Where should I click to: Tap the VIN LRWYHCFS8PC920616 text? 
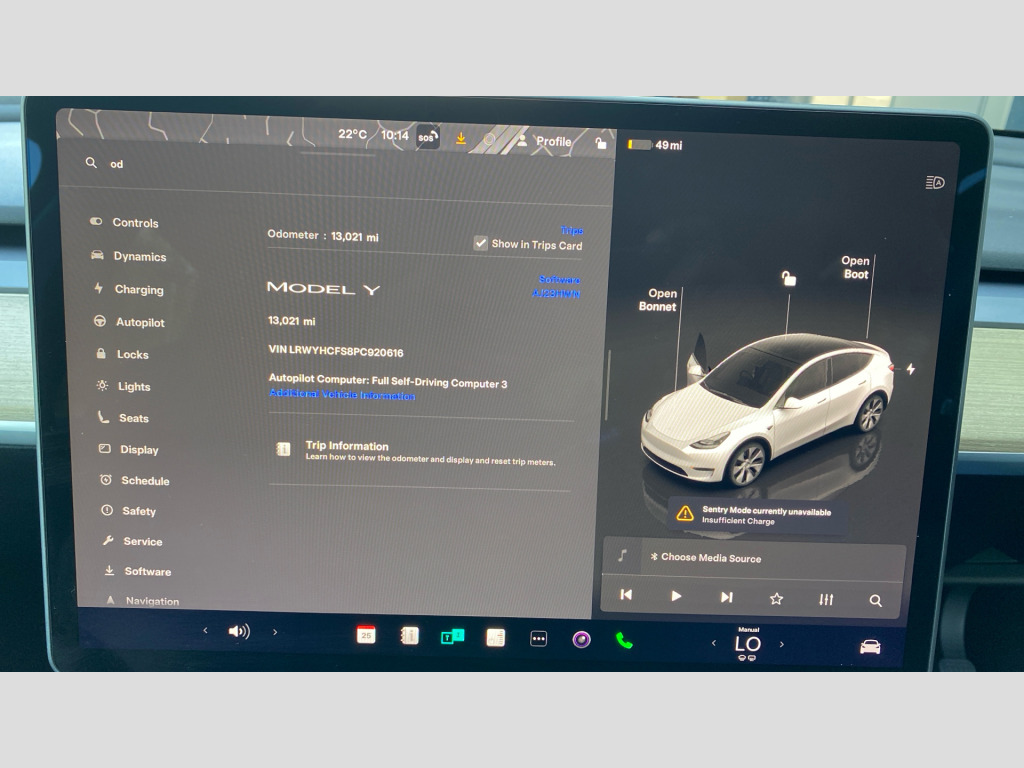336,351
